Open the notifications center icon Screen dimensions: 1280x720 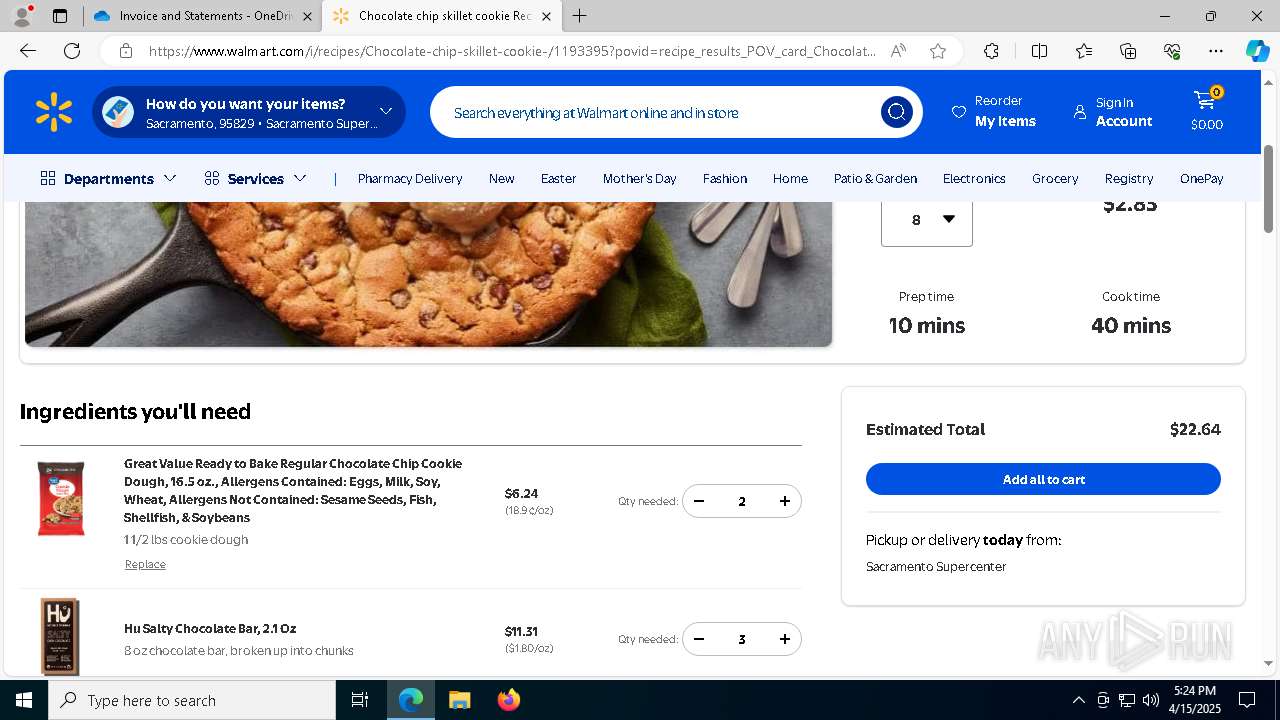pyautogui.click(x=1247, y=700)
